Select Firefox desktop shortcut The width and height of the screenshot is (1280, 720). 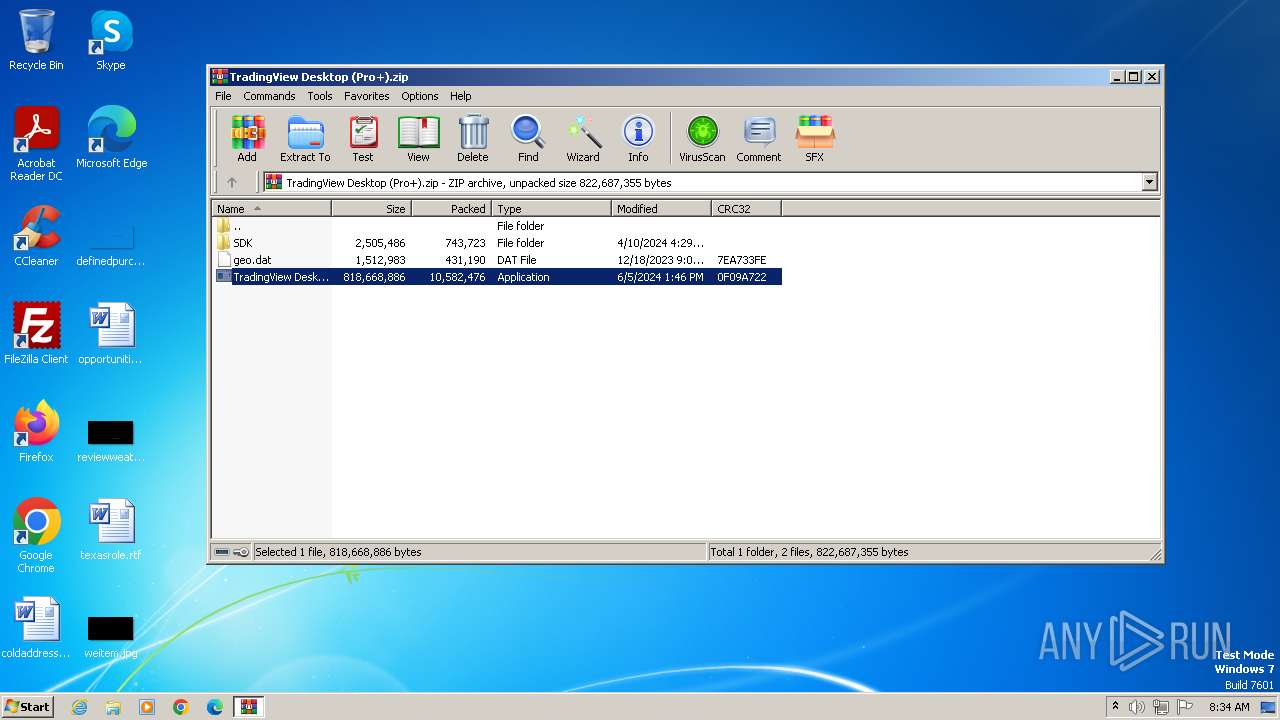tap(36, 432)
